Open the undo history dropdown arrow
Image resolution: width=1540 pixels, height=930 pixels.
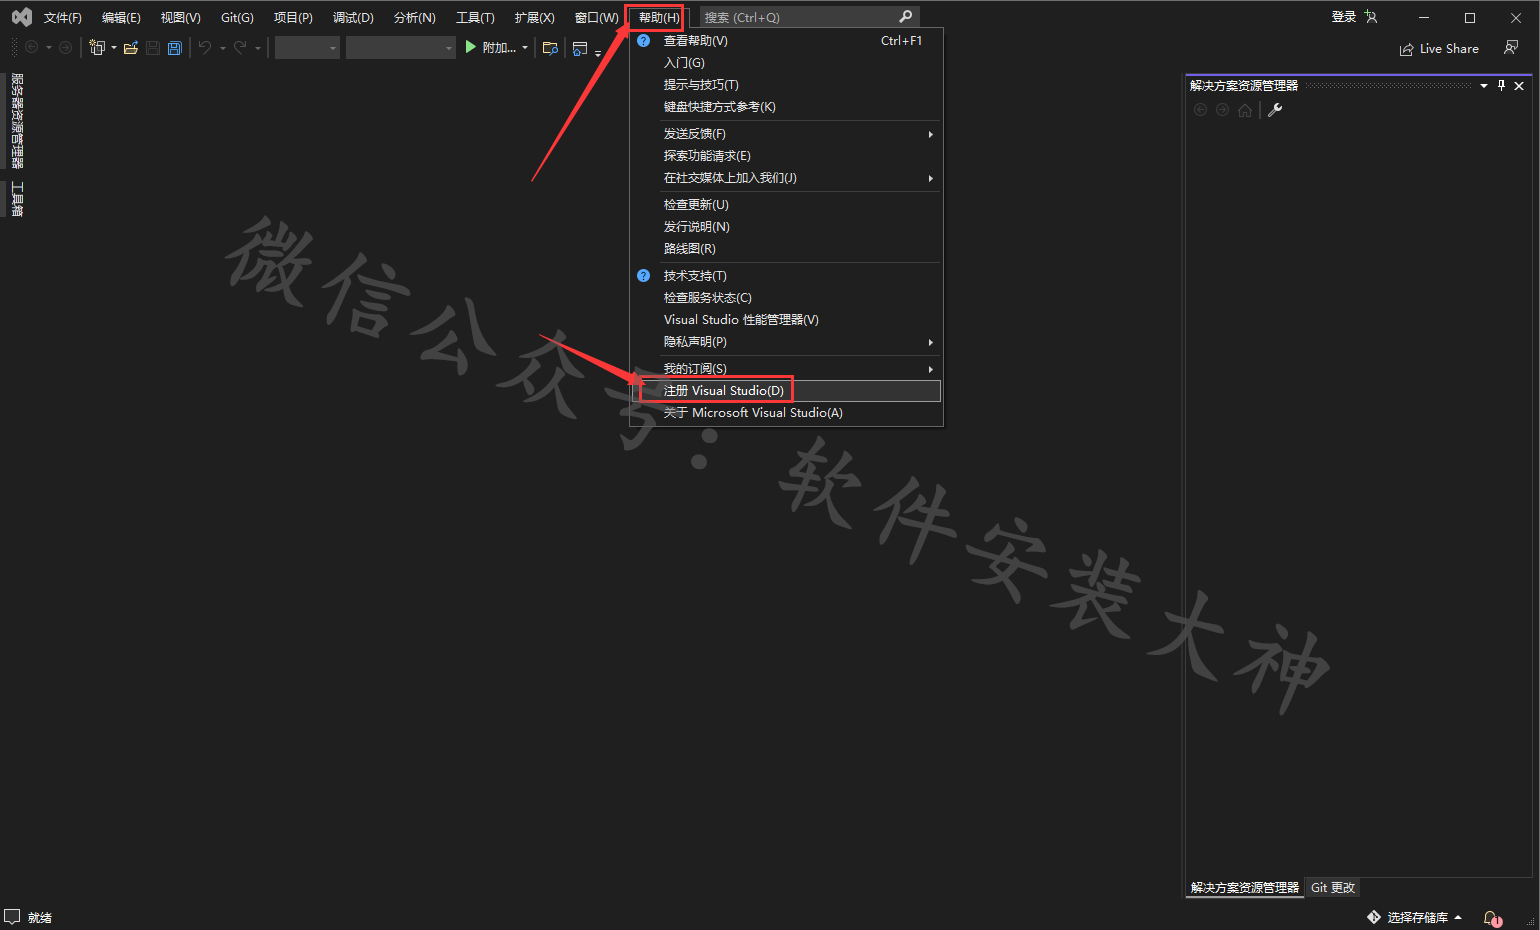pyautogui.click(x=222, y=48)
